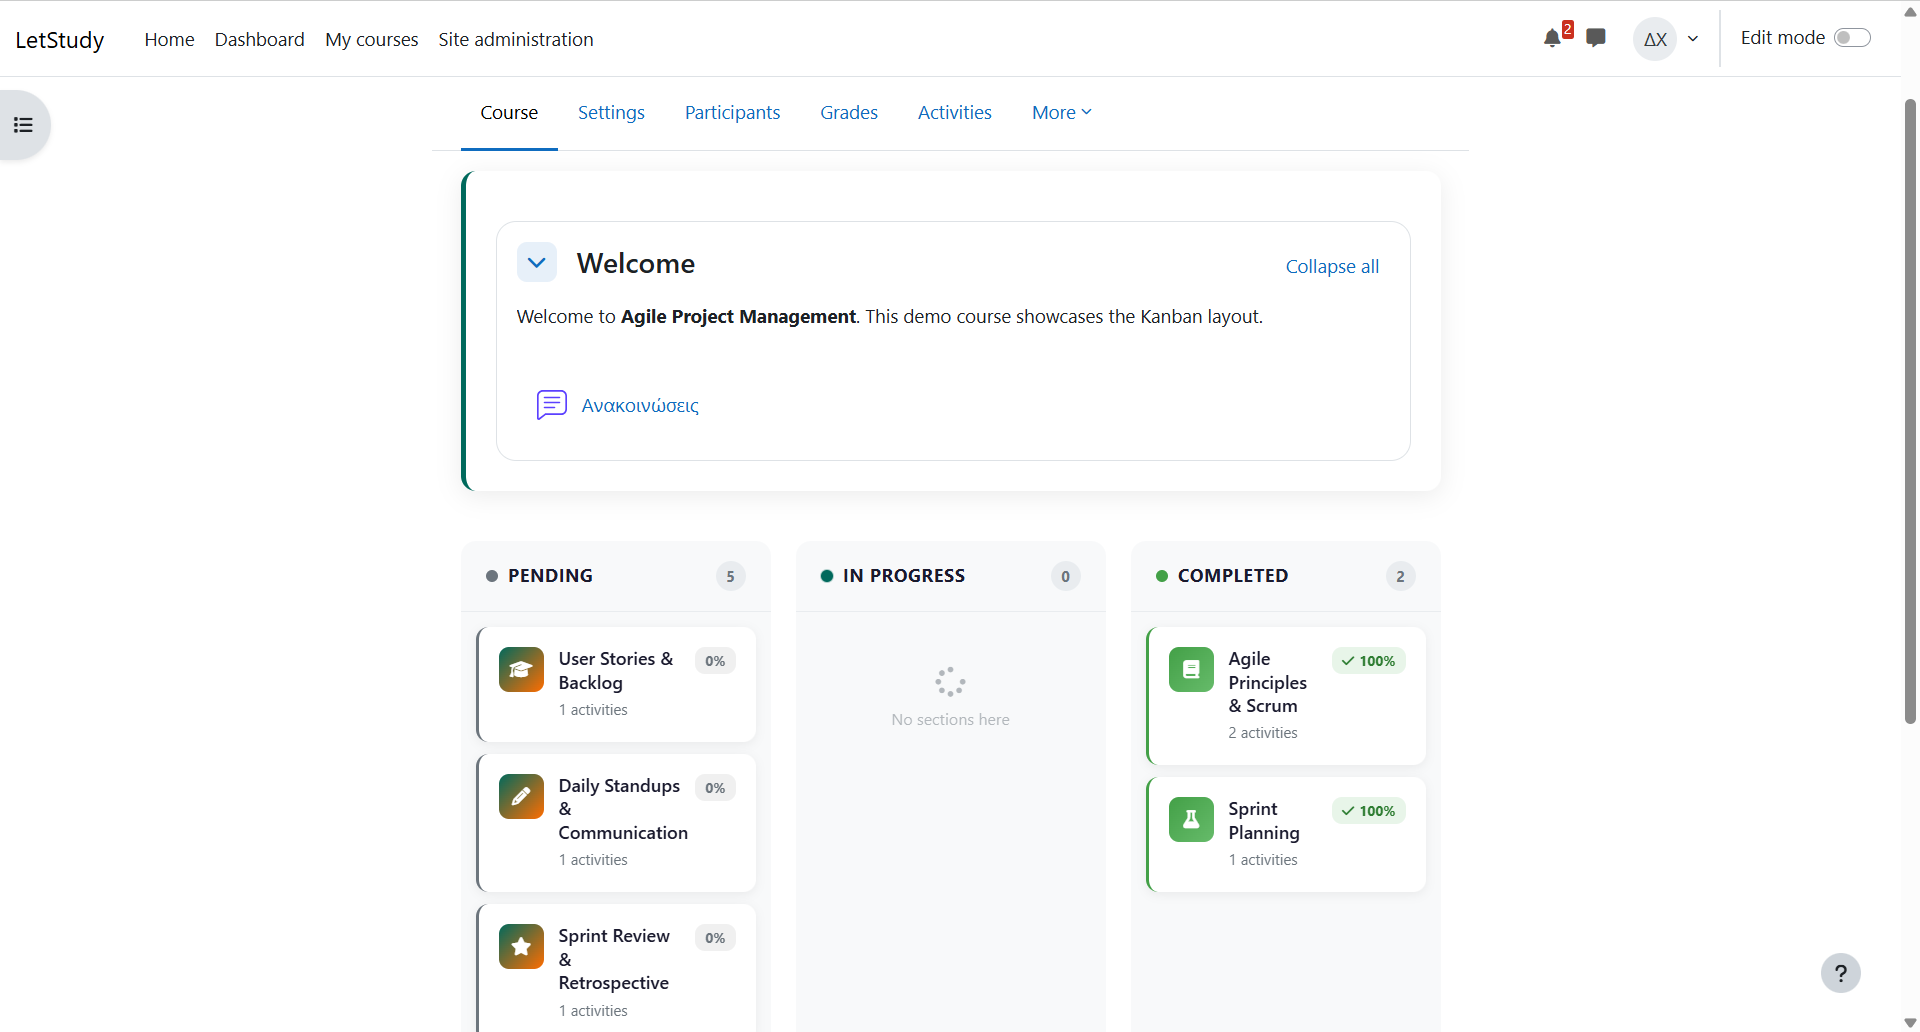Click the Agile Principles & Scrum book icon
The image size is (1920, 1032).
tap(1191, 670)
